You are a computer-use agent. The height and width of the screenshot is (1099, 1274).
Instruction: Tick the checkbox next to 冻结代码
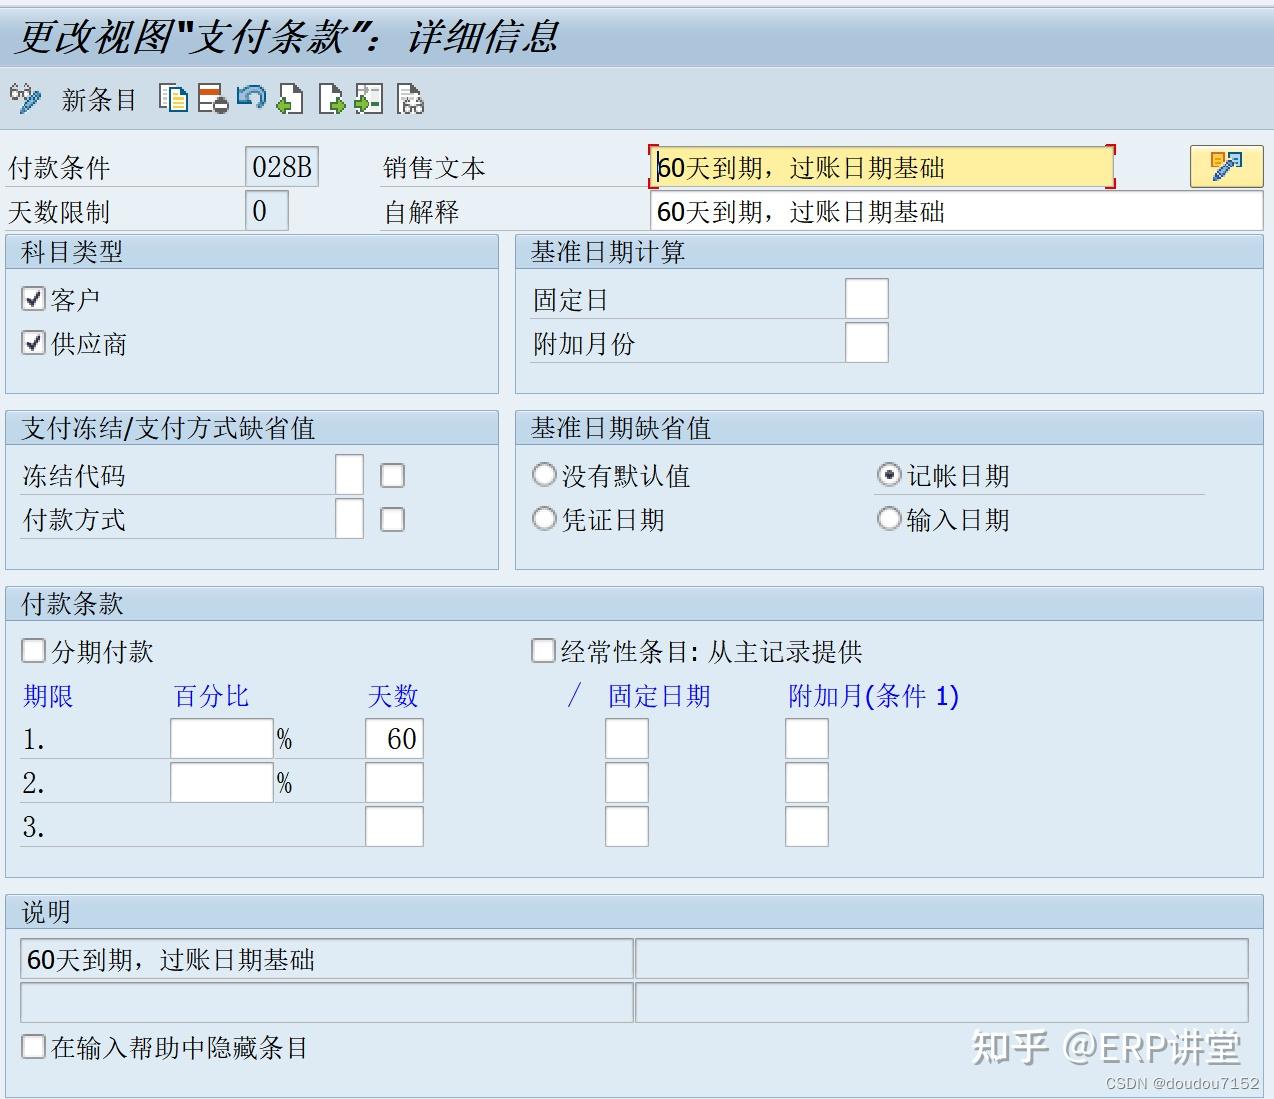point(392,475)
